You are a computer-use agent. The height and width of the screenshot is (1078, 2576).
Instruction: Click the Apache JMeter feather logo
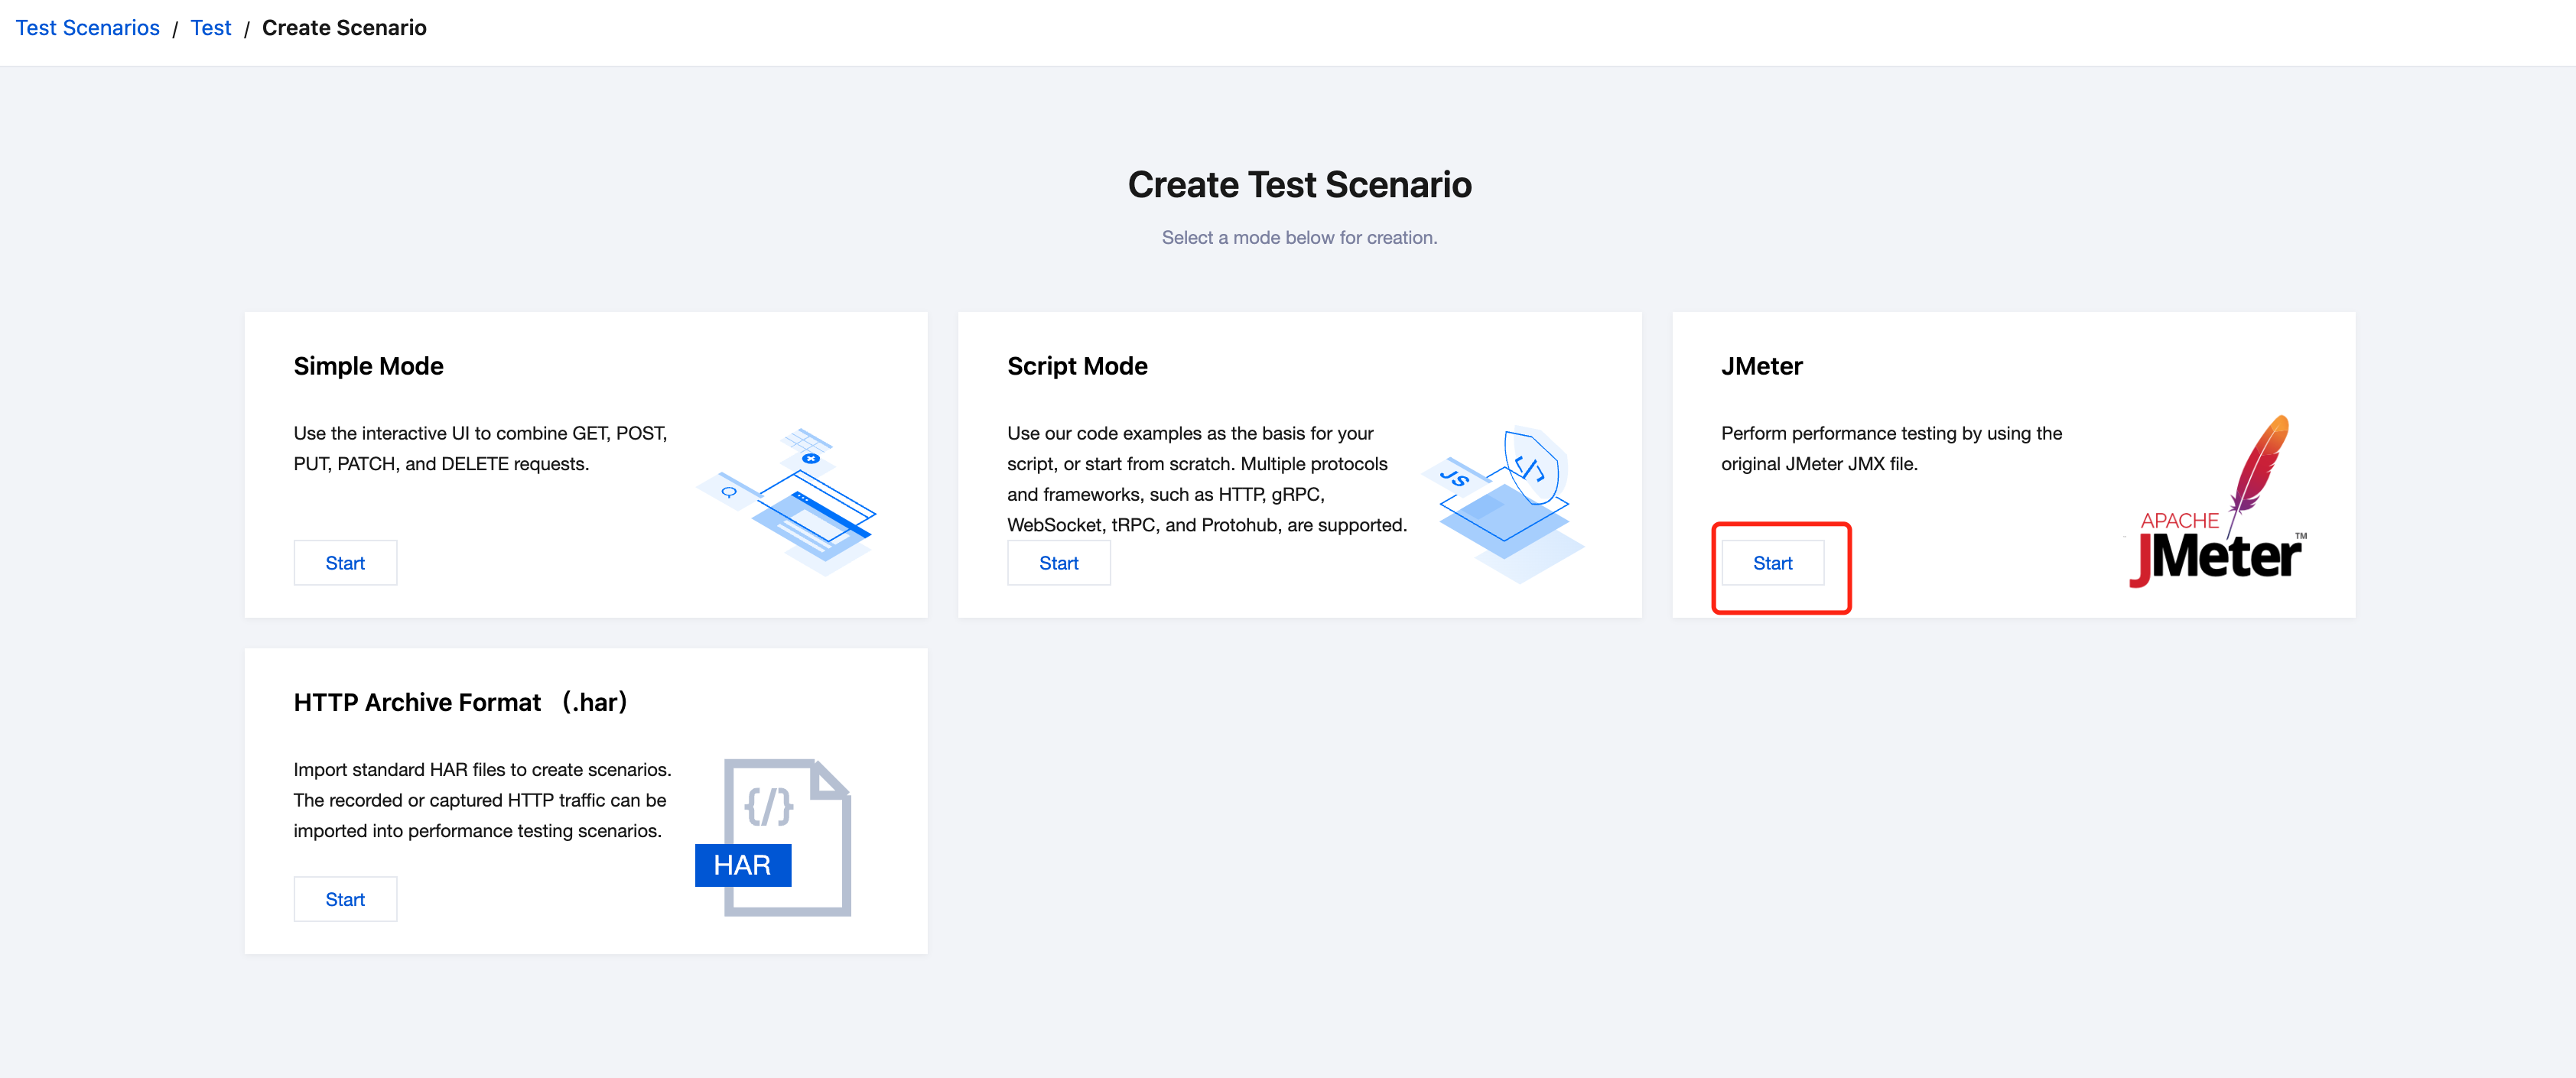2216,502
